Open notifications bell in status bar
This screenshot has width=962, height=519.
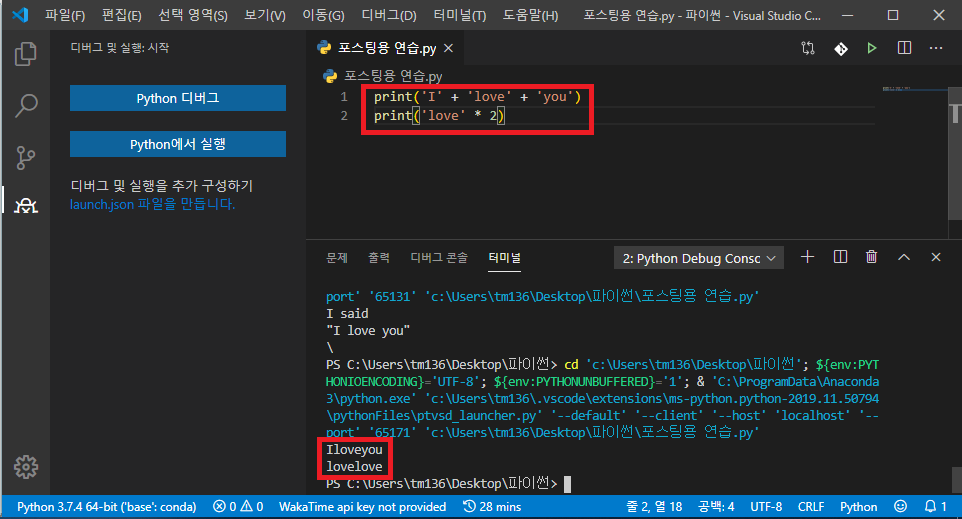pos(935,507)
